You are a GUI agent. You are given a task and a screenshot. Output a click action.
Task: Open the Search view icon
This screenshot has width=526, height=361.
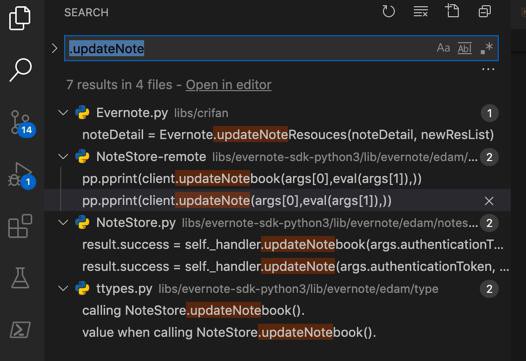[20, 70]
